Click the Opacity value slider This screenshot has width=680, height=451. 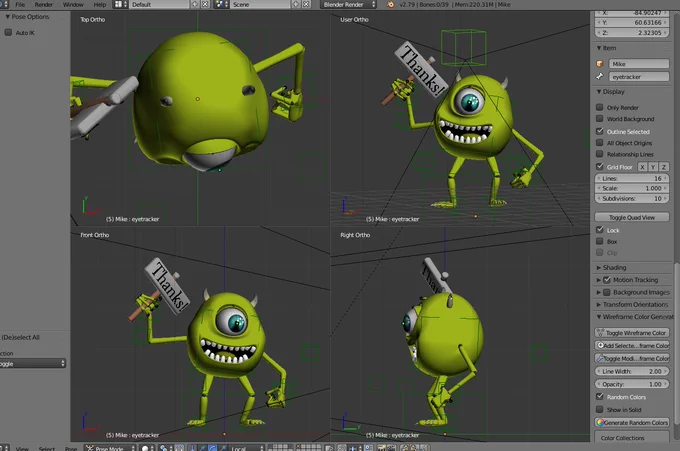[632, 384]
